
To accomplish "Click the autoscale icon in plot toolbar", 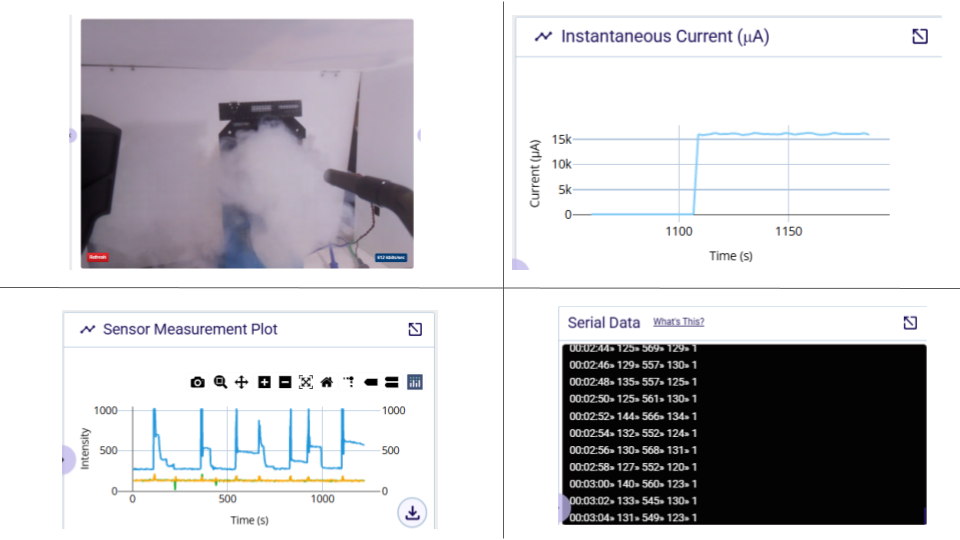I will click(306, 382).
